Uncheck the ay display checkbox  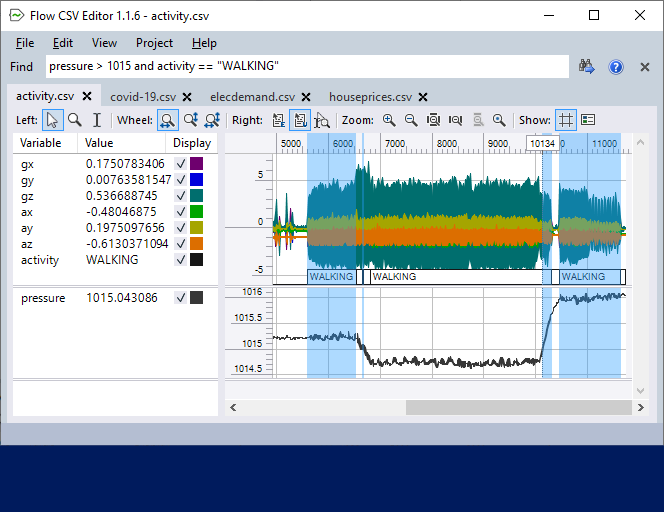(181, 228)
